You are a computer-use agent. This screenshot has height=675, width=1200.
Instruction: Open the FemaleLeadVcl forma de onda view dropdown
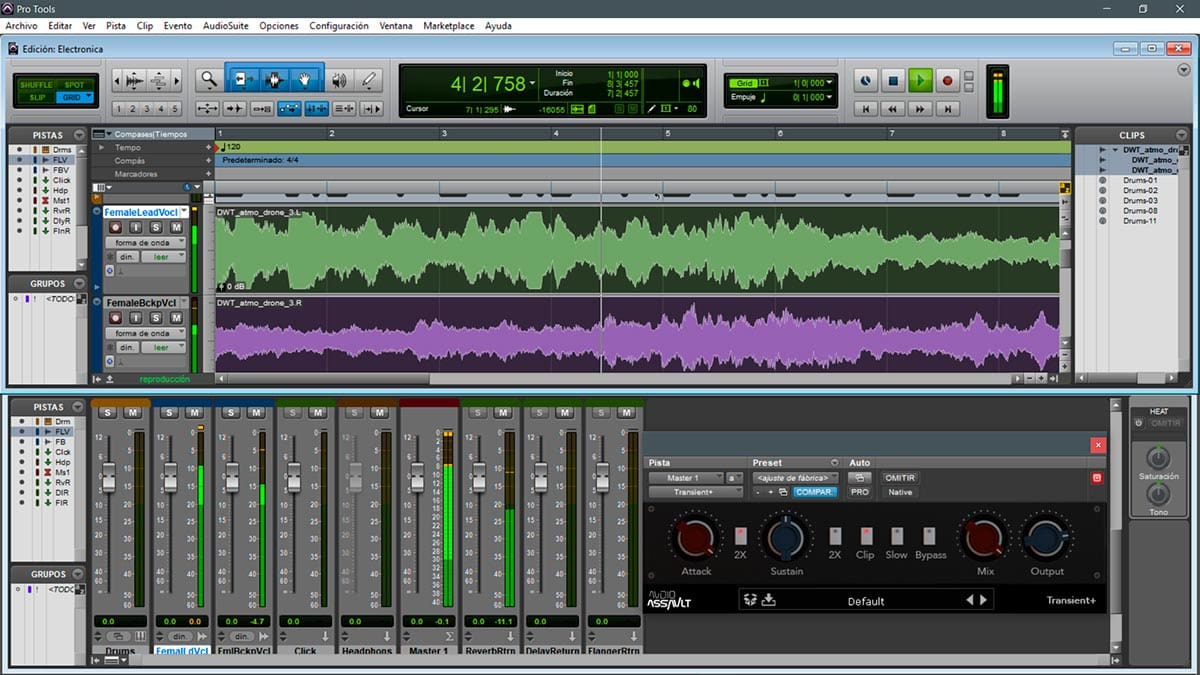pyautogui.click(x=147, y=242)
